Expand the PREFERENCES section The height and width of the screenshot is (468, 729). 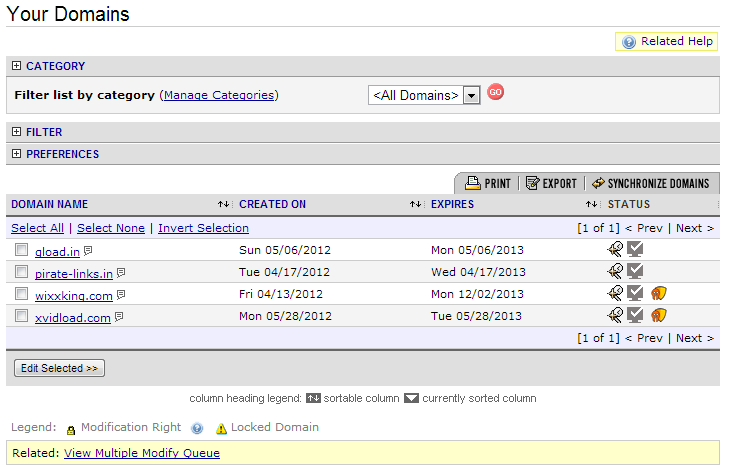click(16, 154)
